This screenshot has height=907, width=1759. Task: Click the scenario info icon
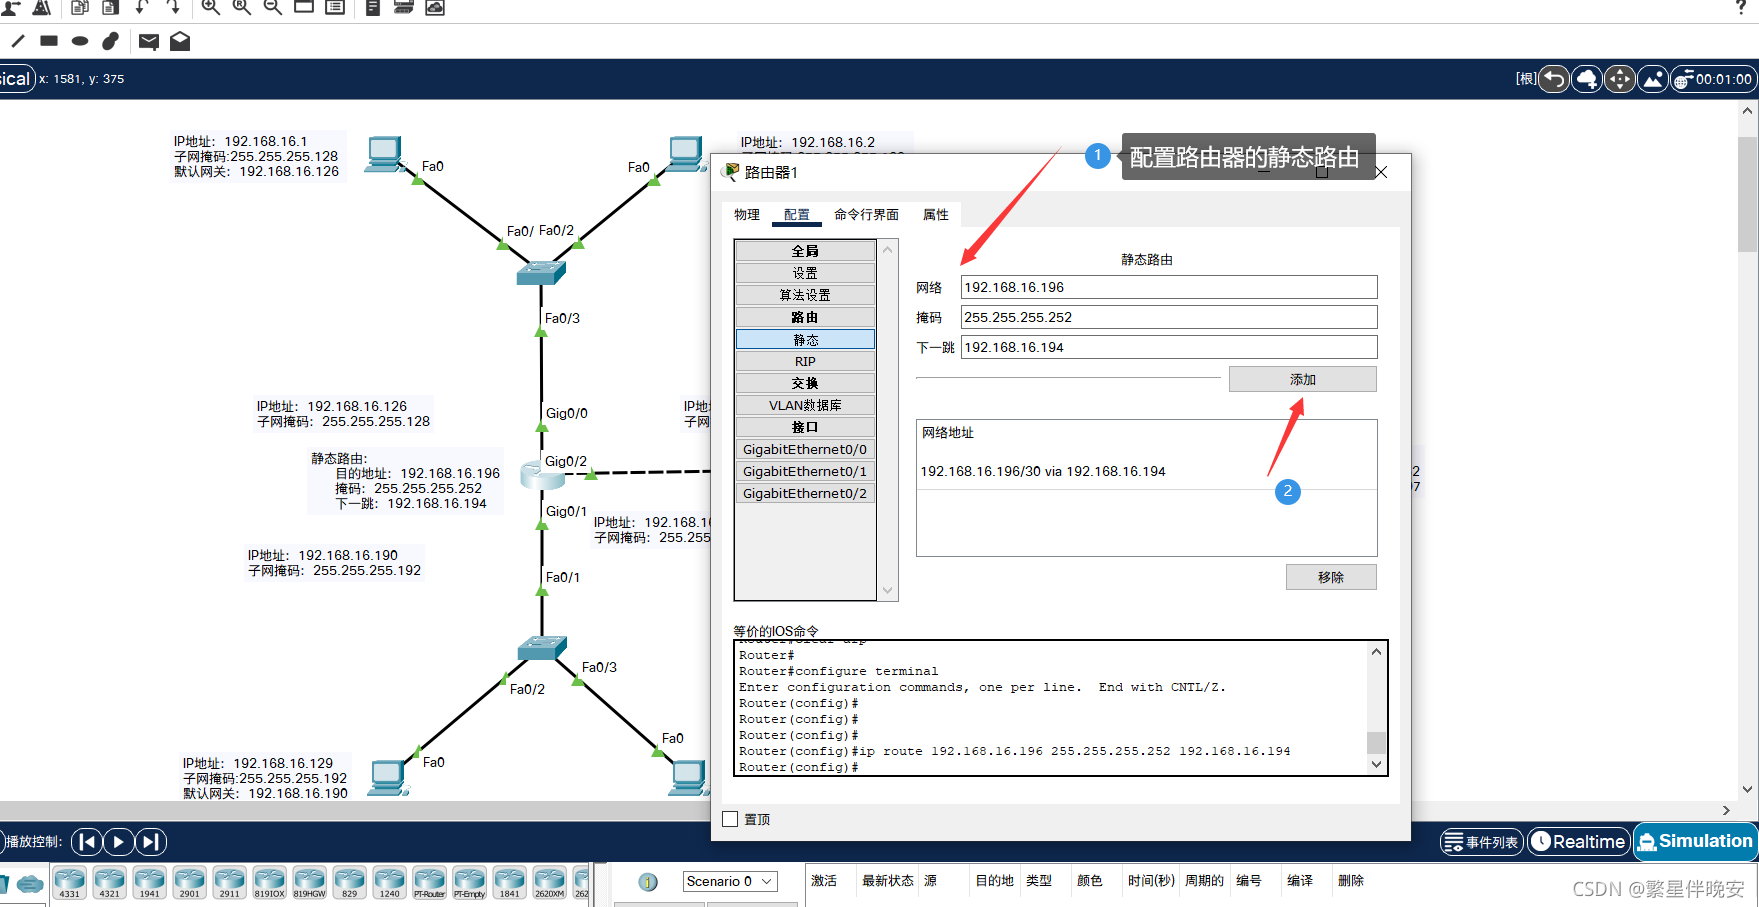click(648, 882)
